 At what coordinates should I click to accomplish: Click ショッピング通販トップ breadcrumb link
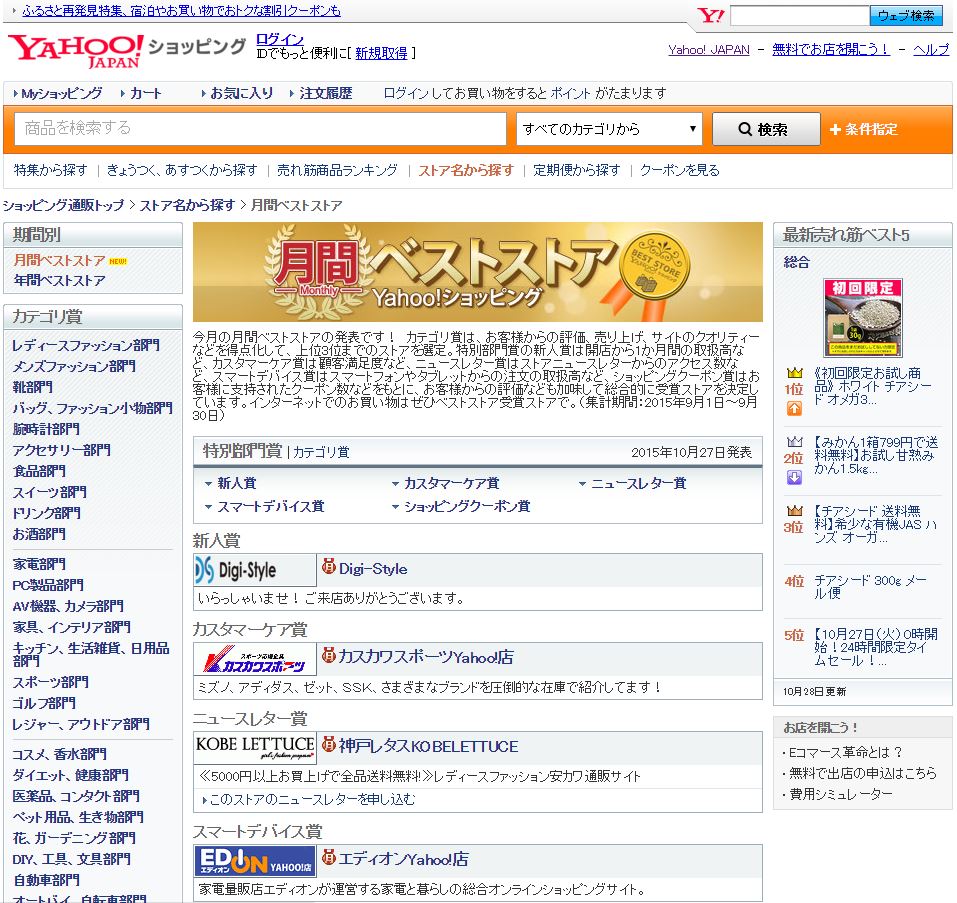[x=63, y=206]
